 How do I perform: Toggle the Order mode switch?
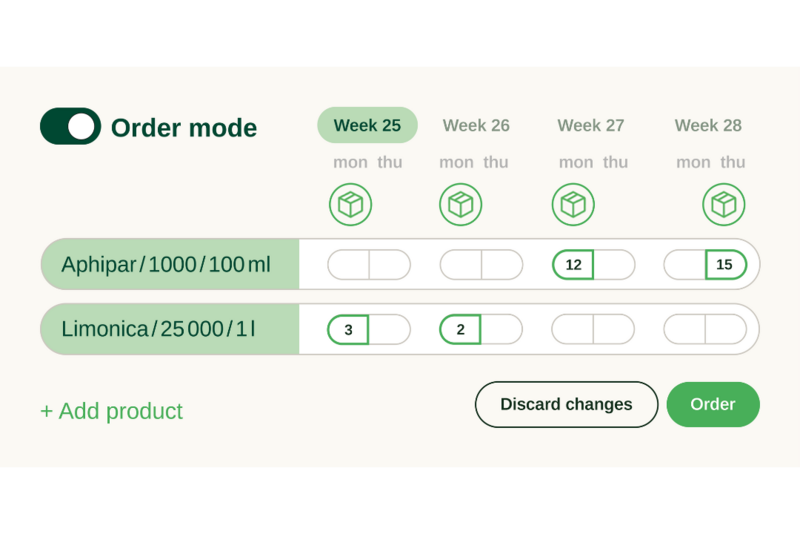[x=70, y=127]
